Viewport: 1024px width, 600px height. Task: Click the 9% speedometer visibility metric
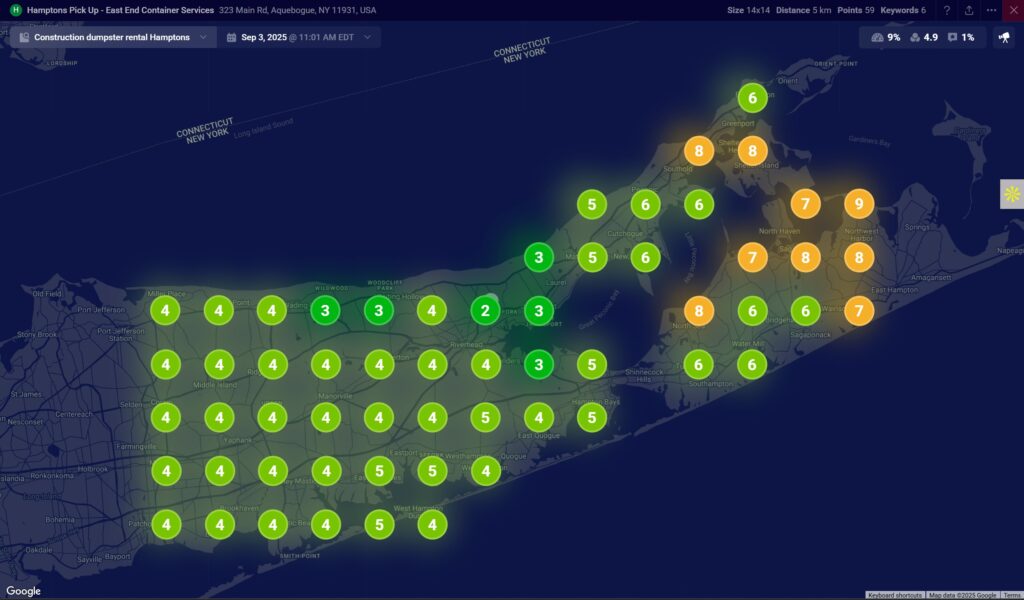886,37
